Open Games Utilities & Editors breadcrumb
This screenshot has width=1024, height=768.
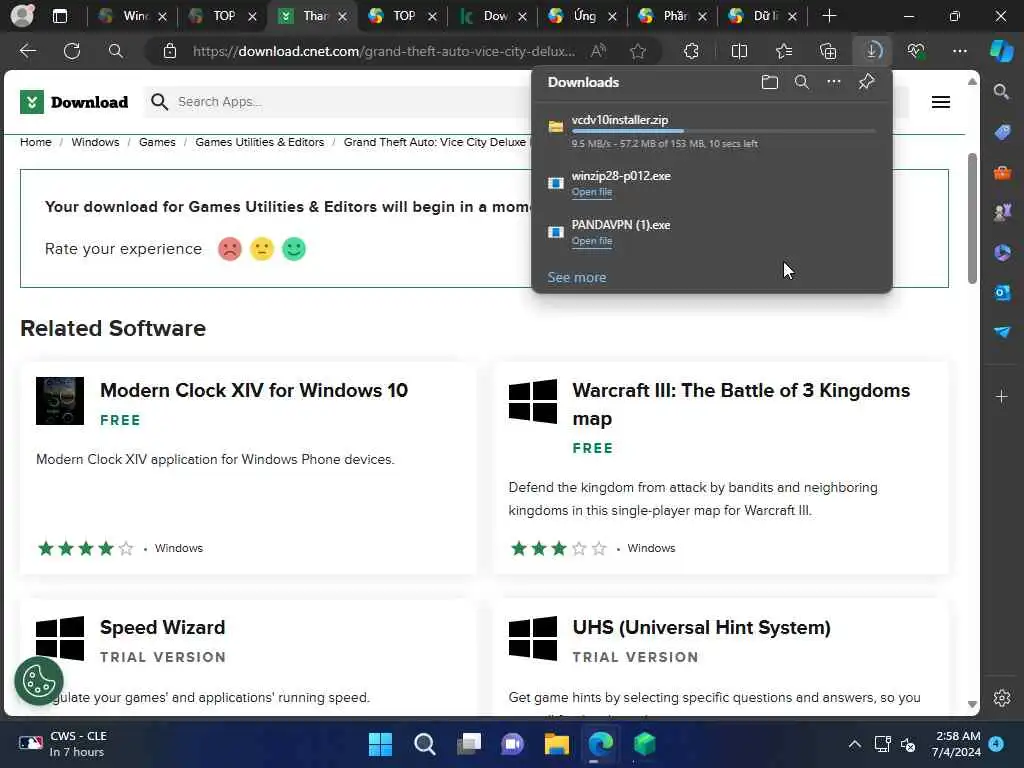[259, 142]
